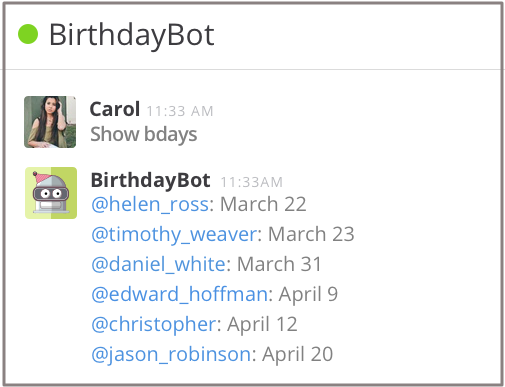Screen dimensions: 505x387
Task: Click the March 23 birthday date
Action: pyautogui.click(x=311, y=234)
